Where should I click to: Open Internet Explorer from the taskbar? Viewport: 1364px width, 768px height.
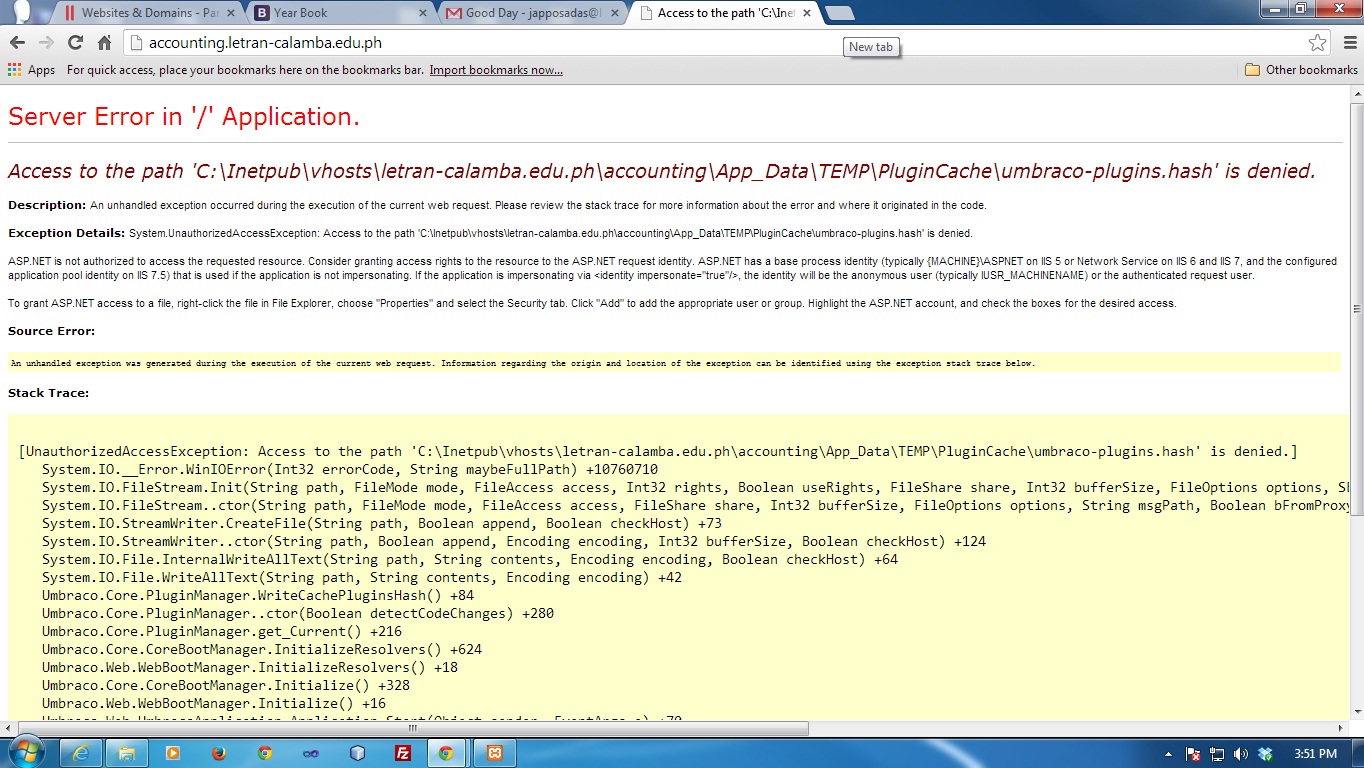point(82,753)
